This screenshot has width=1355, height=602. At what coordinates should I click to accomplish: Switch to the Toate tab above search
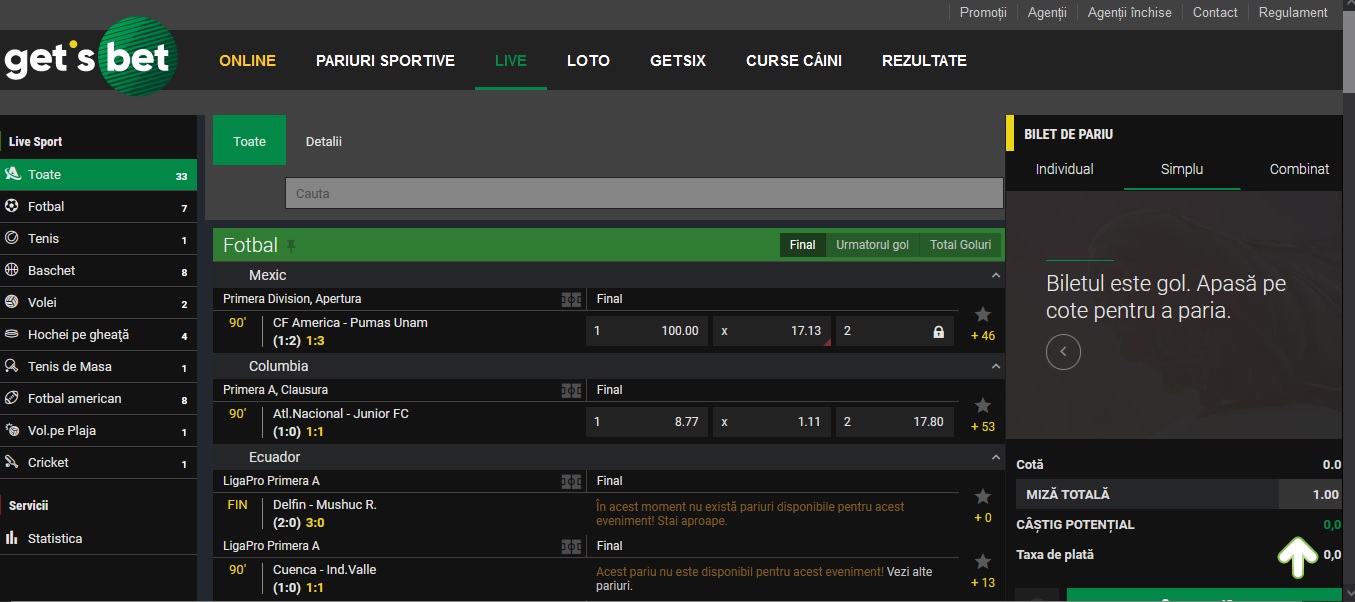tap(249, 141)
